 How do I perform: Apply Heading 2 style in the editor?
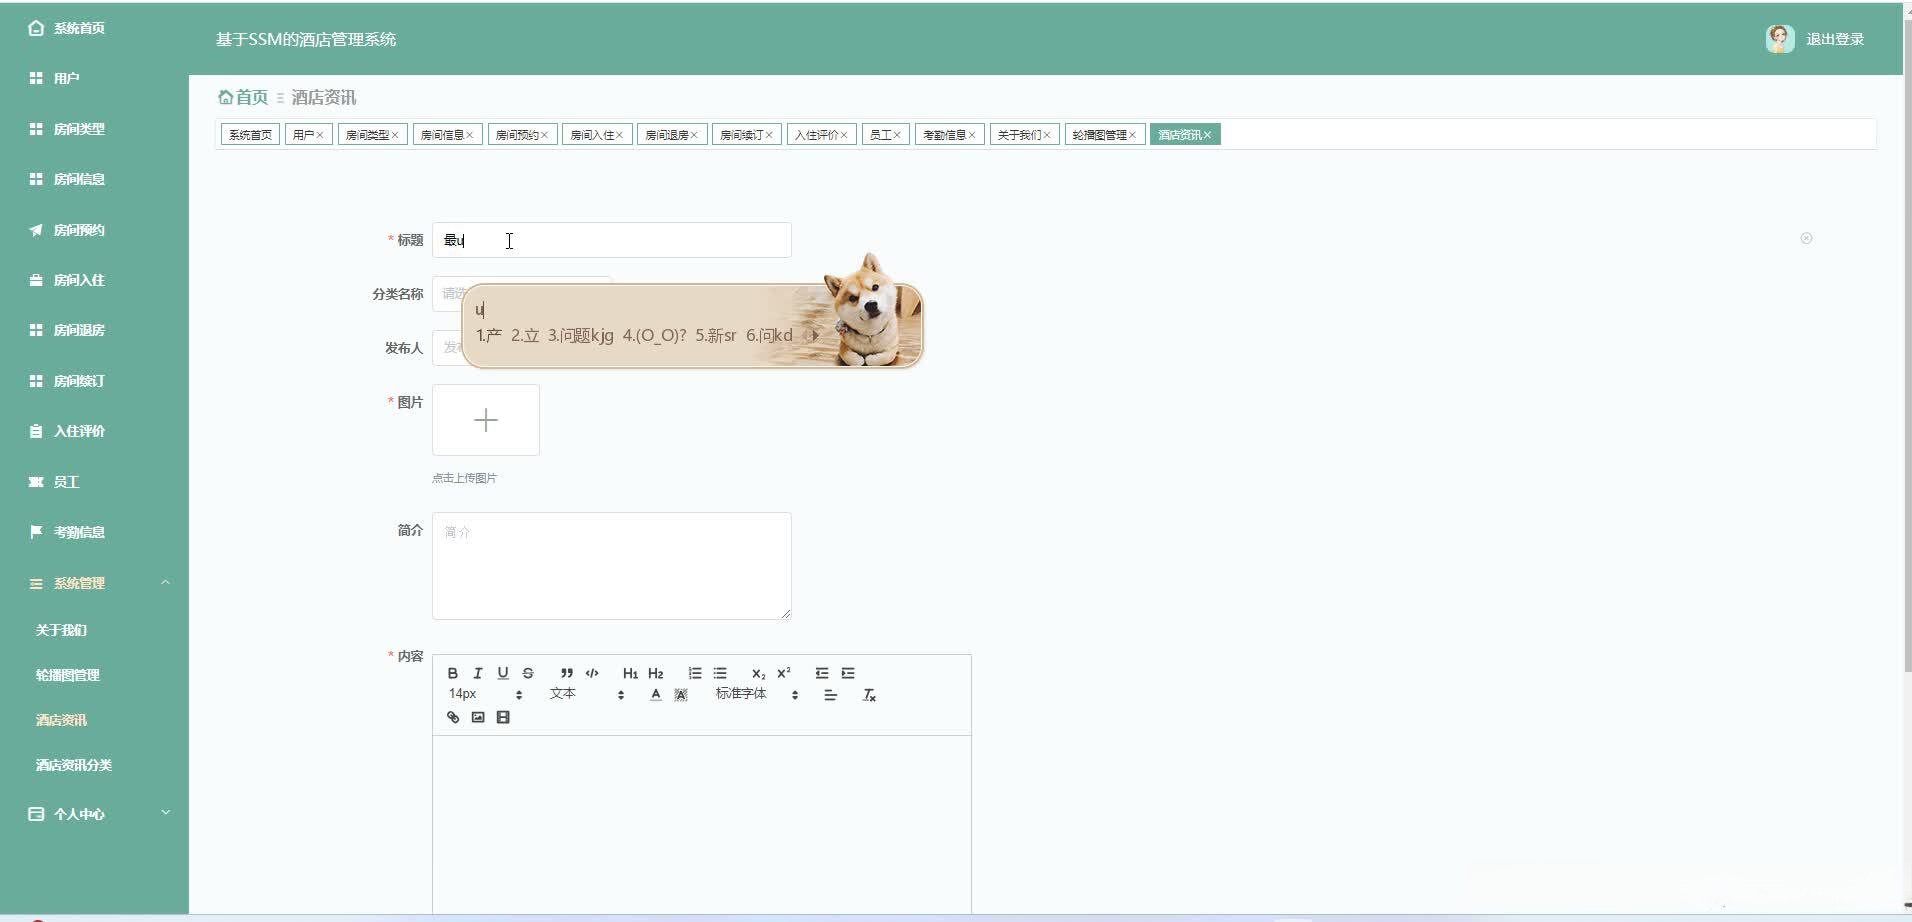pos(656,673)
